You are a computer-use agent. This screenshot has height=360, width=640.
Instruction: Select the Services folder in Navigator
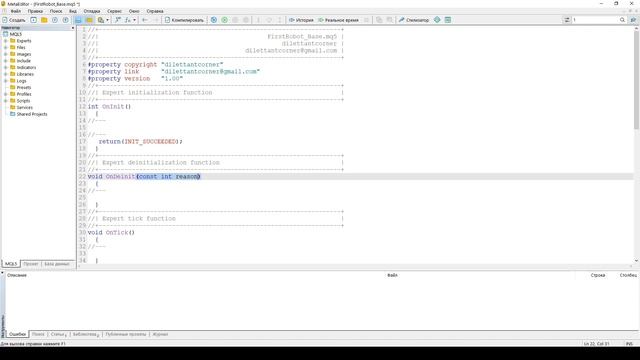[24, 107]
